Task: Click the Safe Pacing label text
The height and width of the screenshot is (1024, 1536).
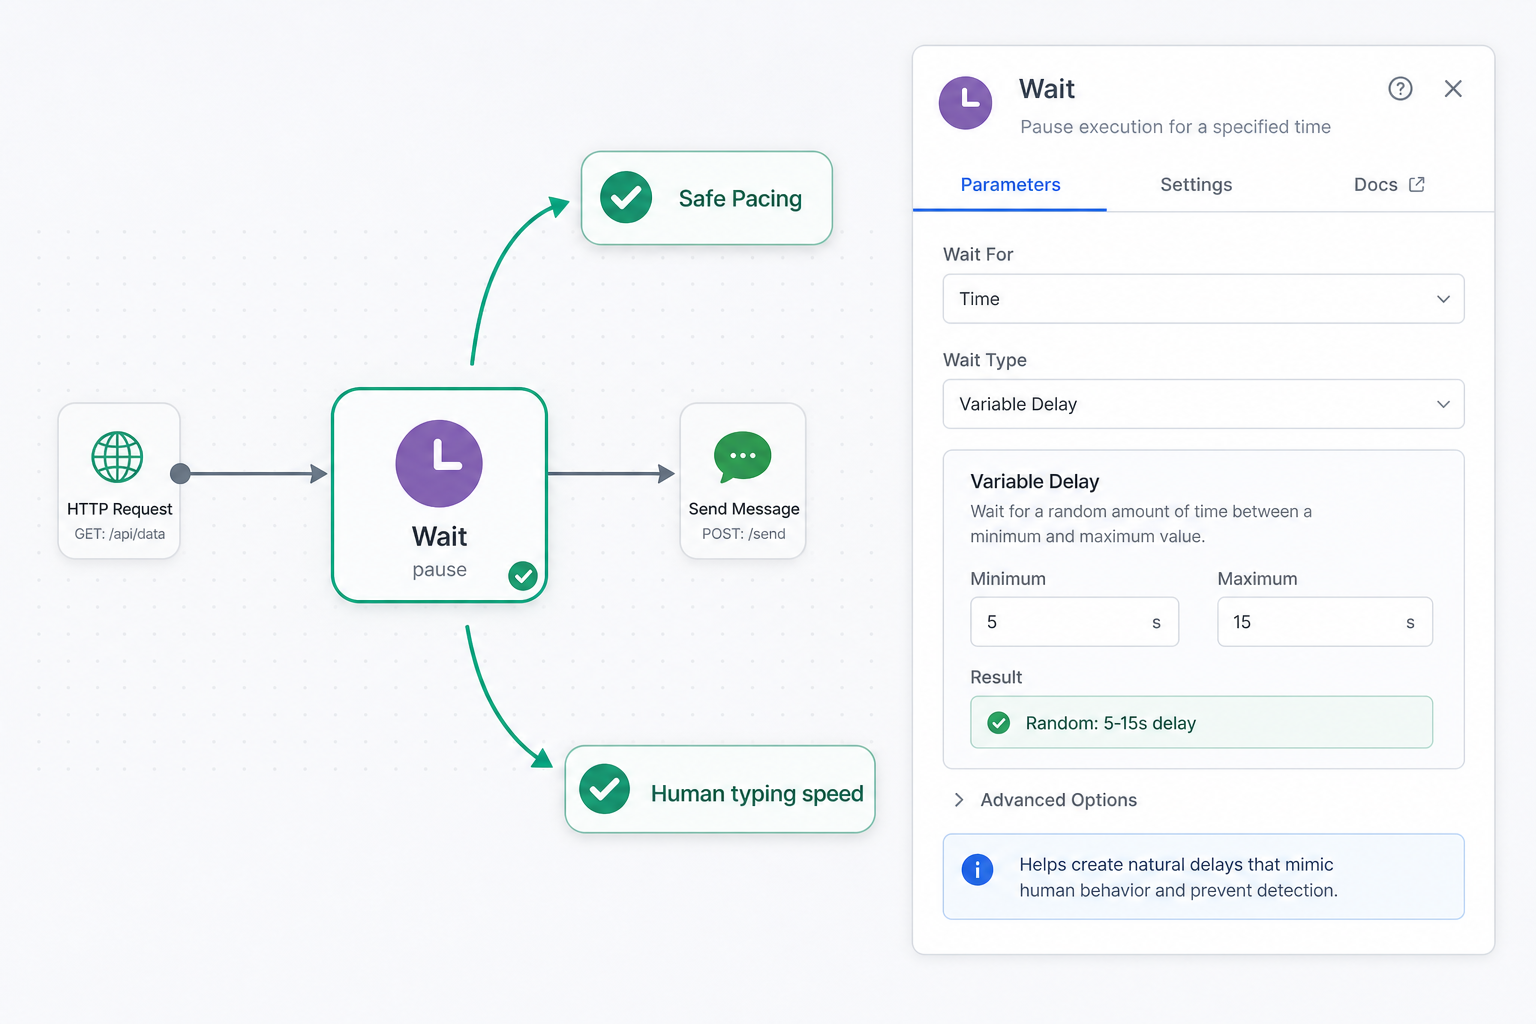Action: (x=740, y=199)
